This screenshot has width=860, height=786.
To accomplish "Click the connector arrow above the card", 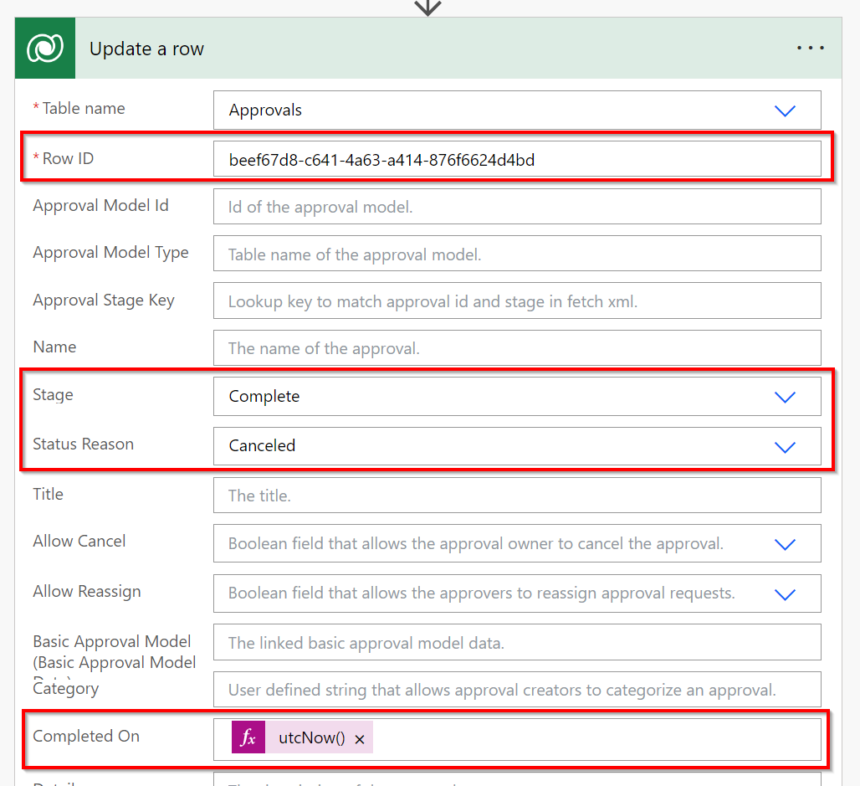I will click(x=428, y=8).
